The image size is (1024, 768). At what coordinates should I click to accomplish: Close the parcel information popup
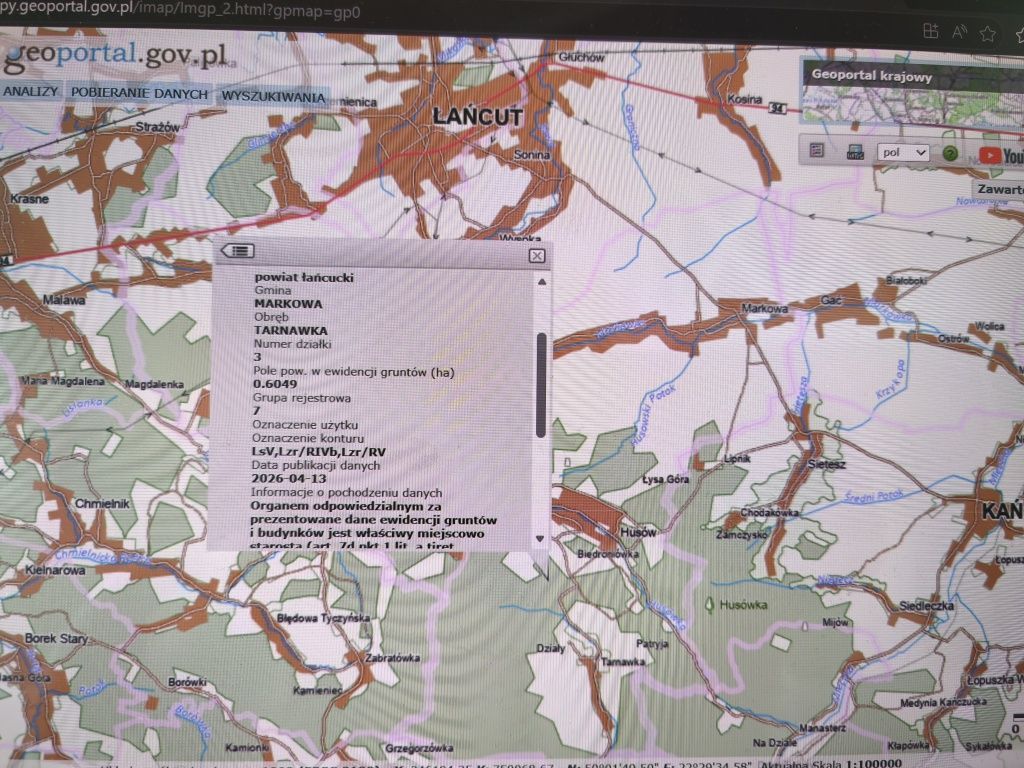pyautogui.click(x=537, y=256)
